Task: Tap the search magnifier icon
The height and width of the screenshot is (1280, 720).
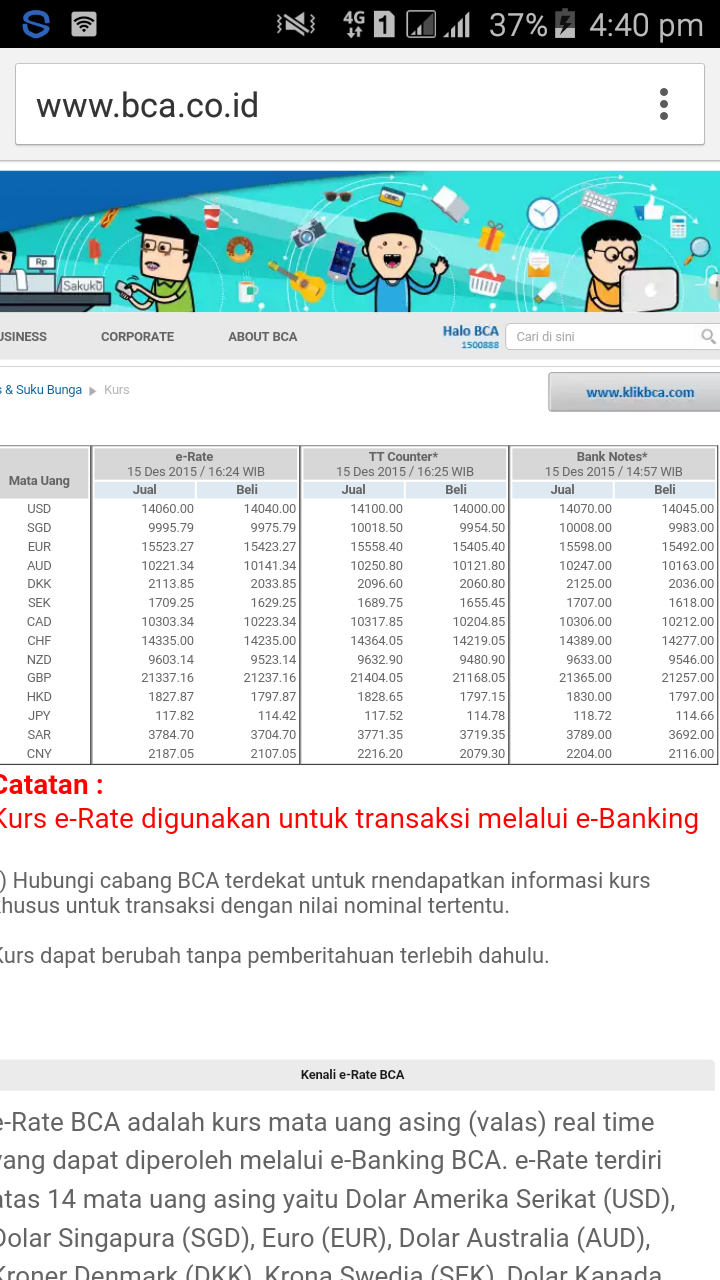Action: coord(708,337)
